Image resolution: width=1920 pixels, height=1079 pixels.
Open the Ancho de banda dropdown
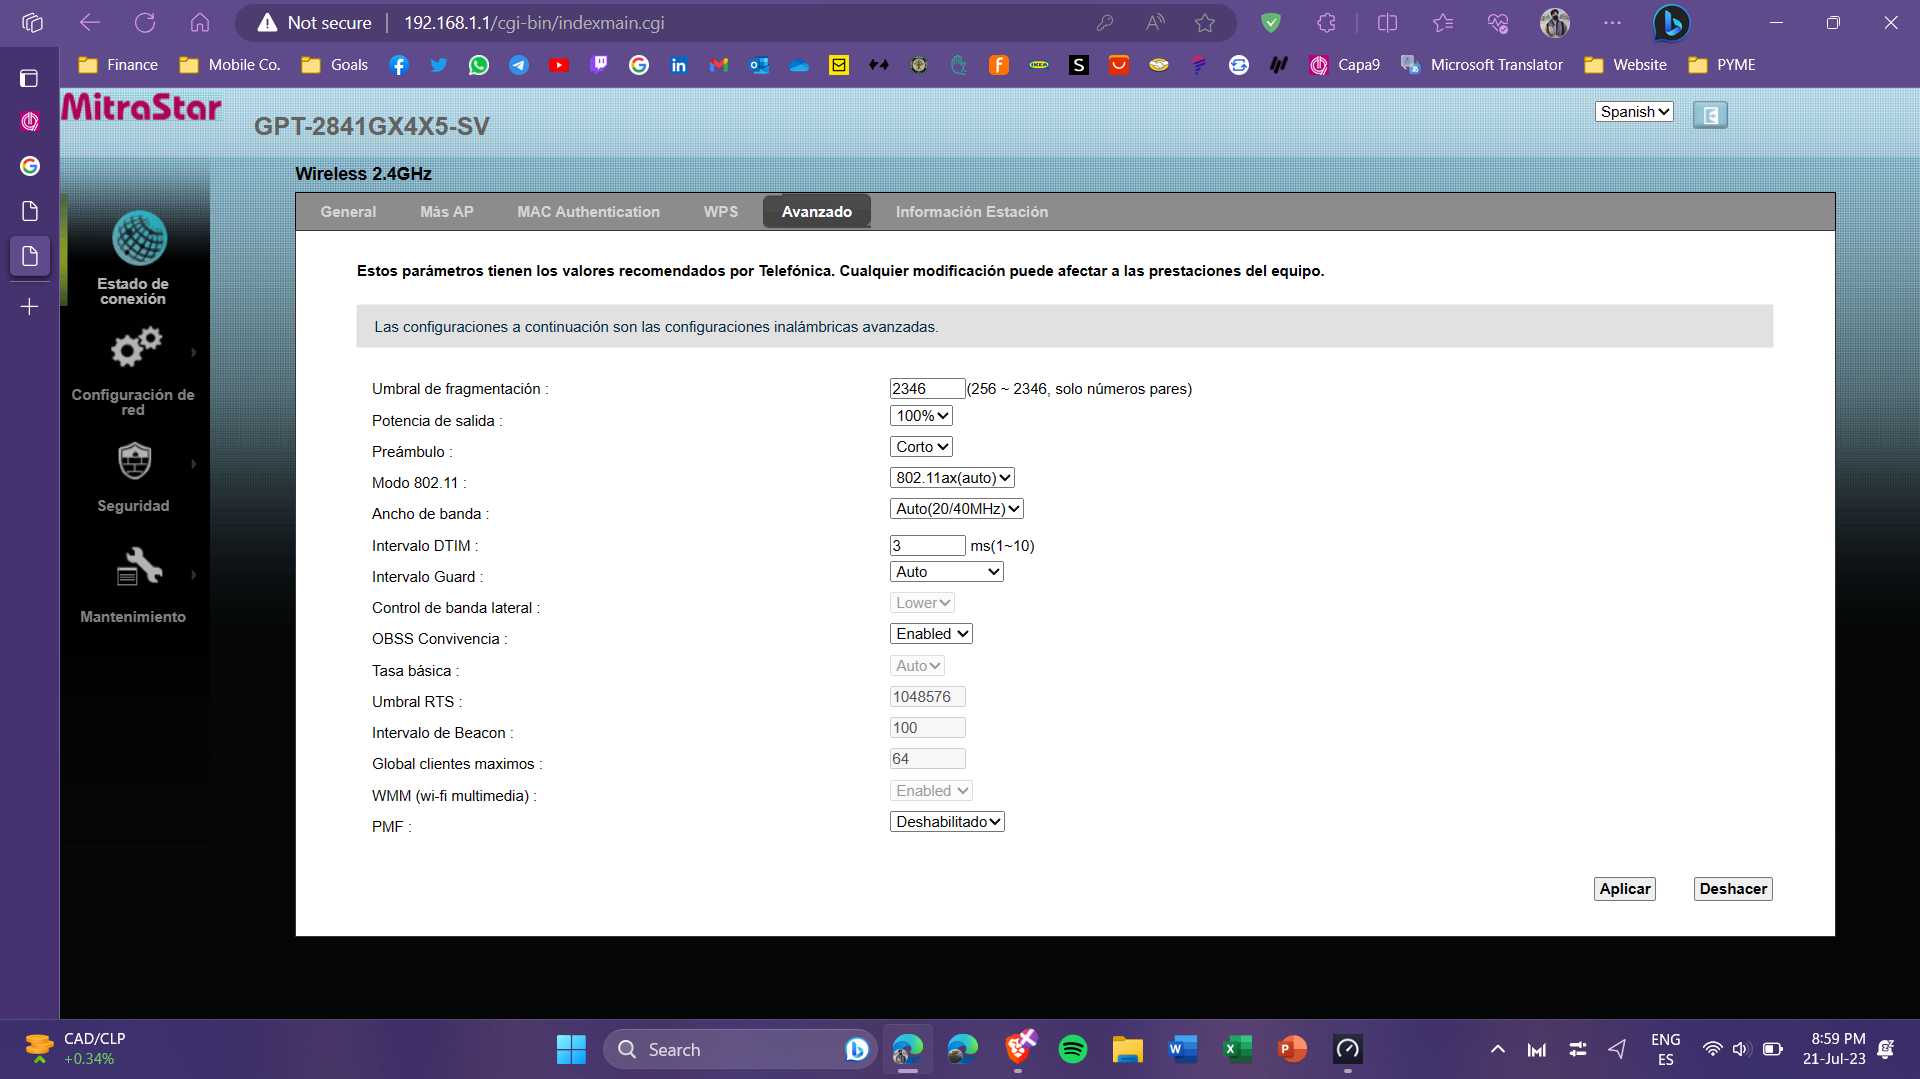click(957, 509)
